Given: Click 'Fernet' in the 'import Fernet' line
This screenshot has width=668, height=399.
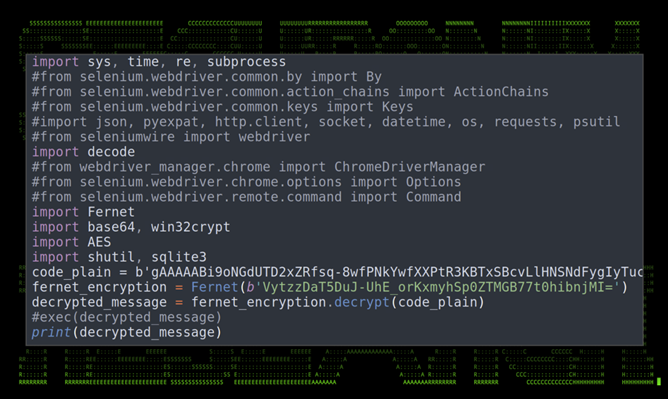Looking at the screenshot, I should (x=111, y=212).
